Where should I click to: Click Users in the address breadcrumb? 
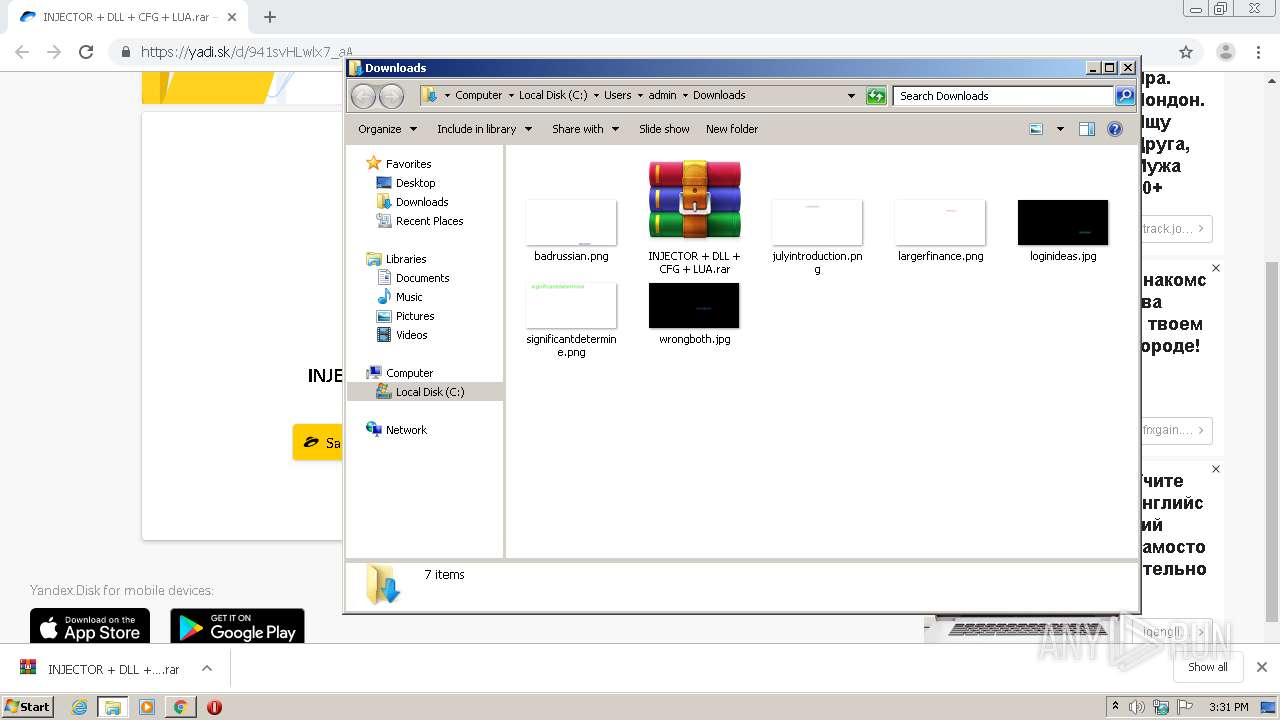tap(617, 96)
